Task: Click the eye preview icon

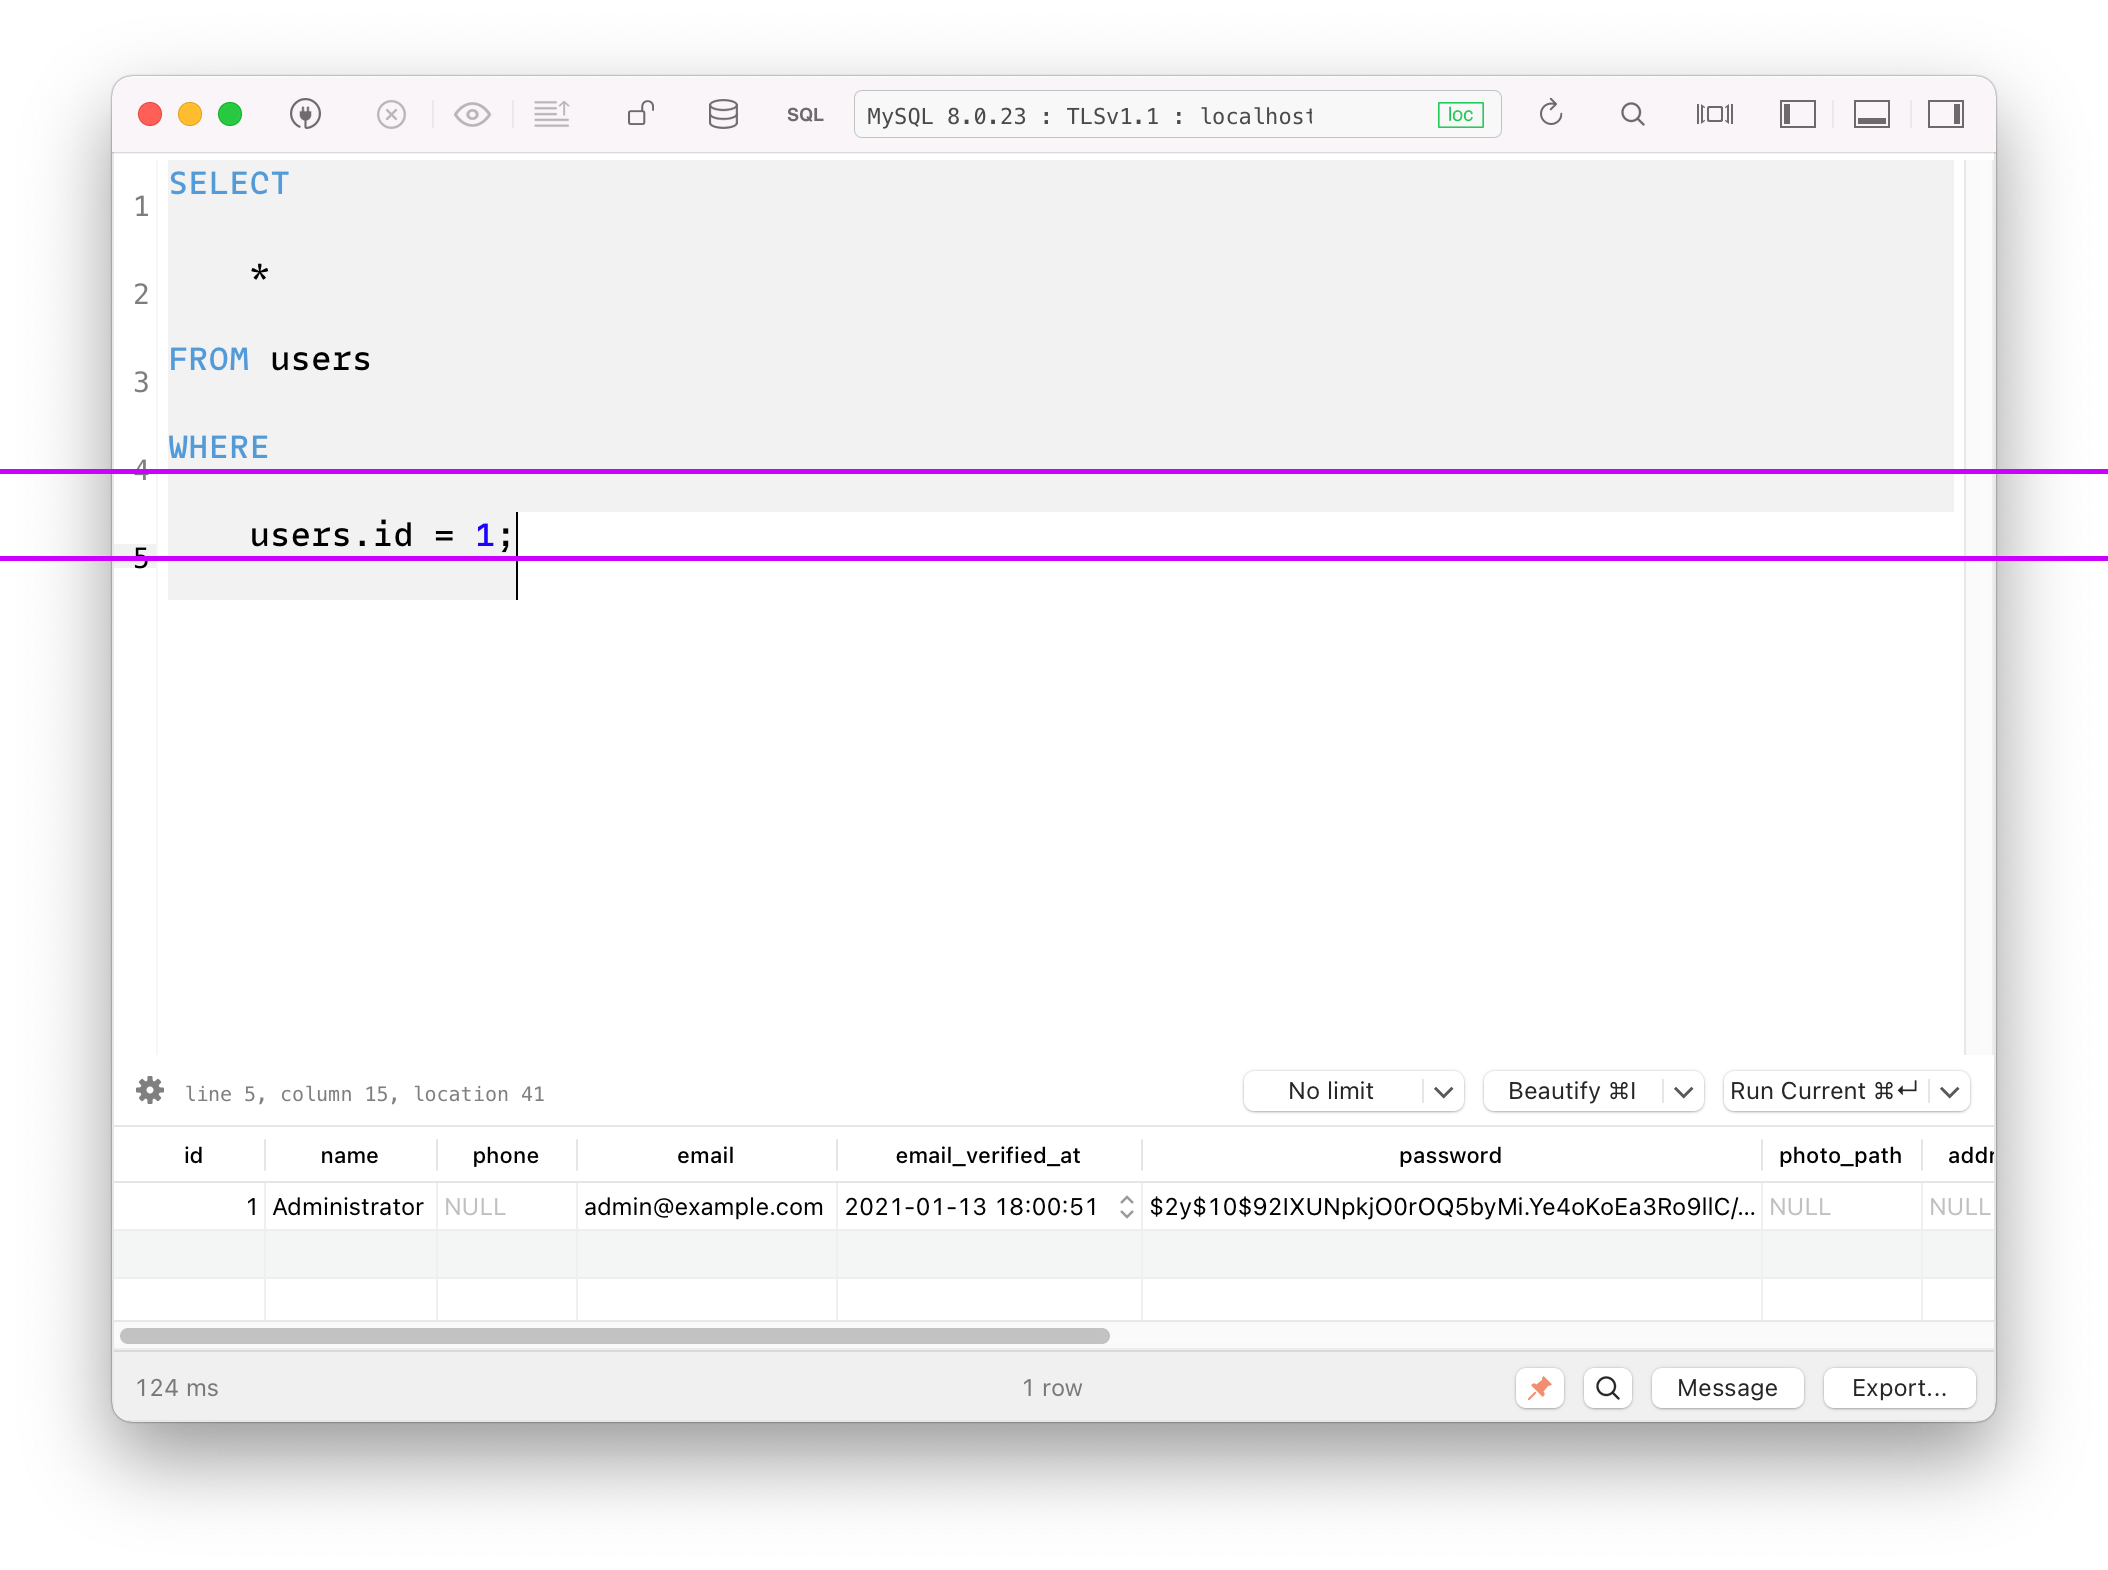Action: 472,114
